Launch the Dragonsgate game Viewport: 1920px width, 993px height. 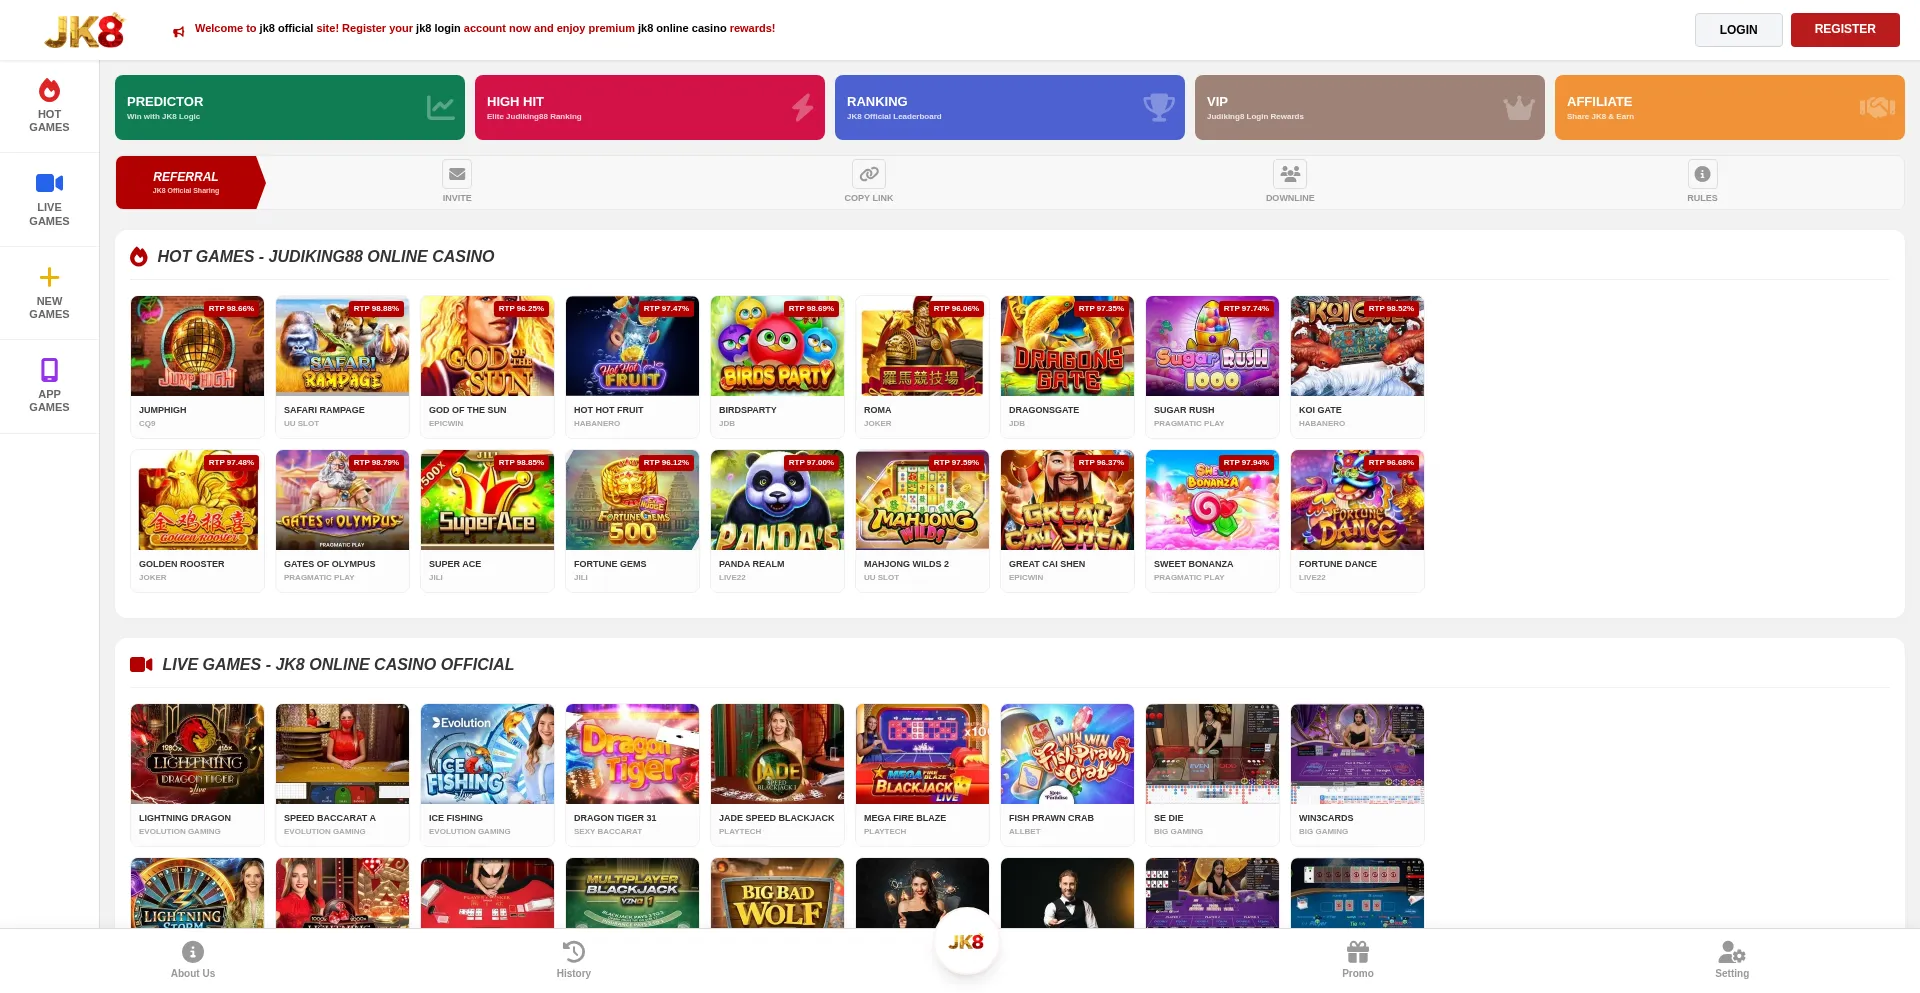coord(1067,346)
